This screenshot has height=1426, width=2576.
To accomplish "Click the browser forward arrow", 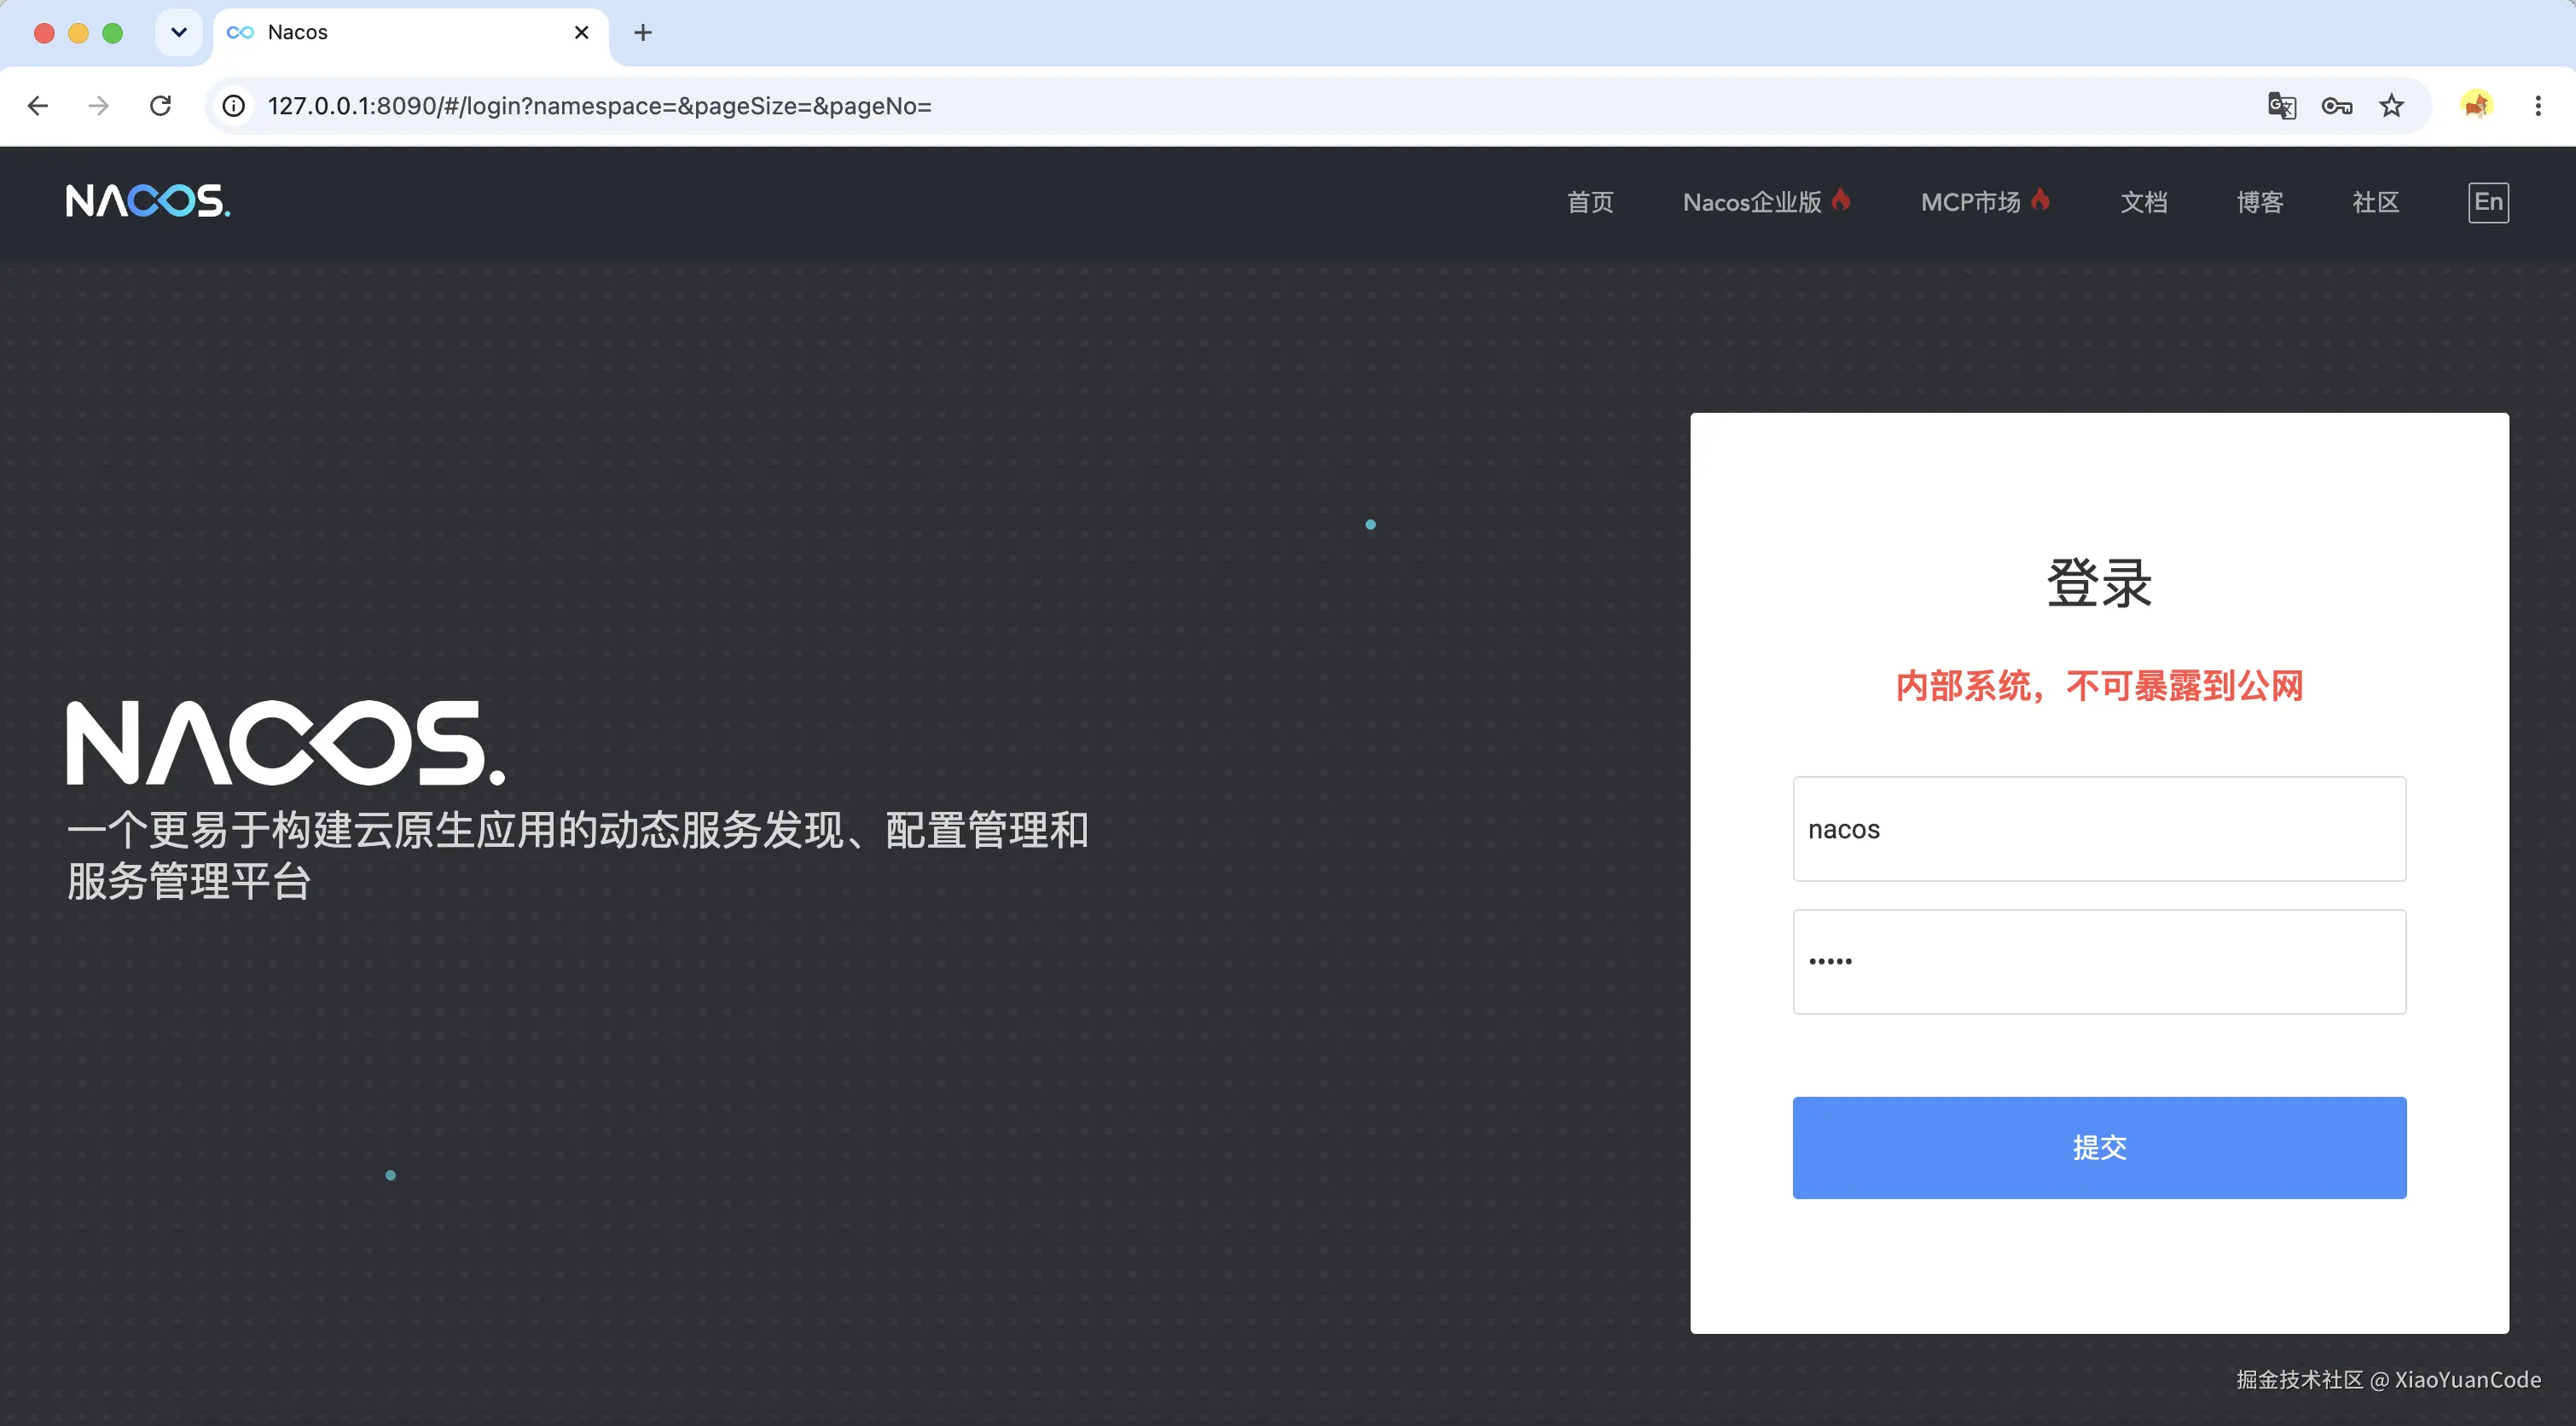I will click(x=98, y=106).
